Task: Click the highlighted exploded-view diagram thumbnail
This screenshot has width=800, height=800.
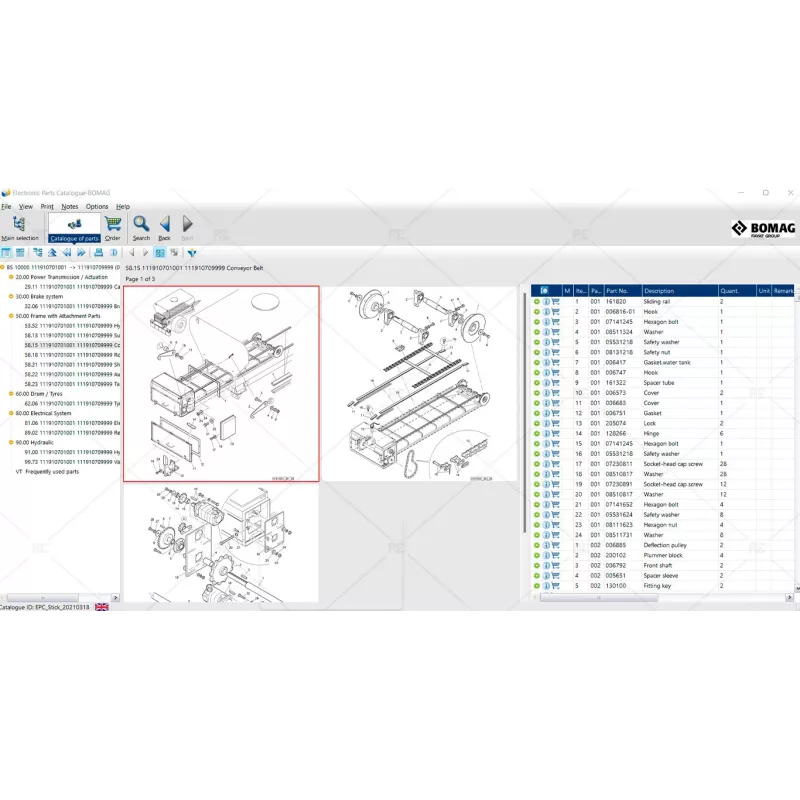Action: coord(222,385)
